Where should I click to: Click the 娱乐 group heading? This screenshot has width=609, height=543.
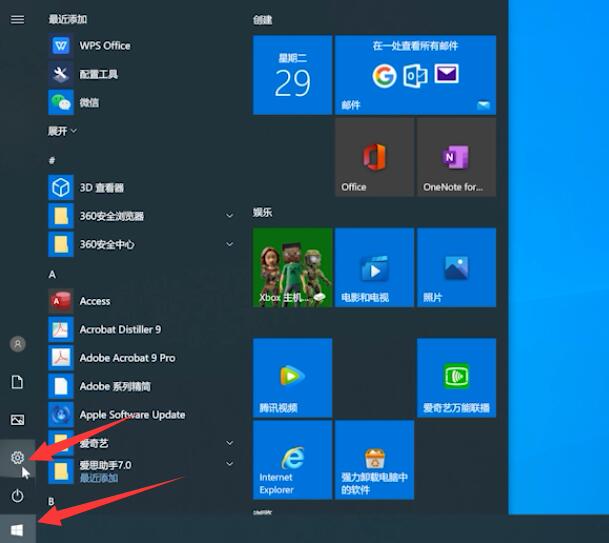pos(263,212)
